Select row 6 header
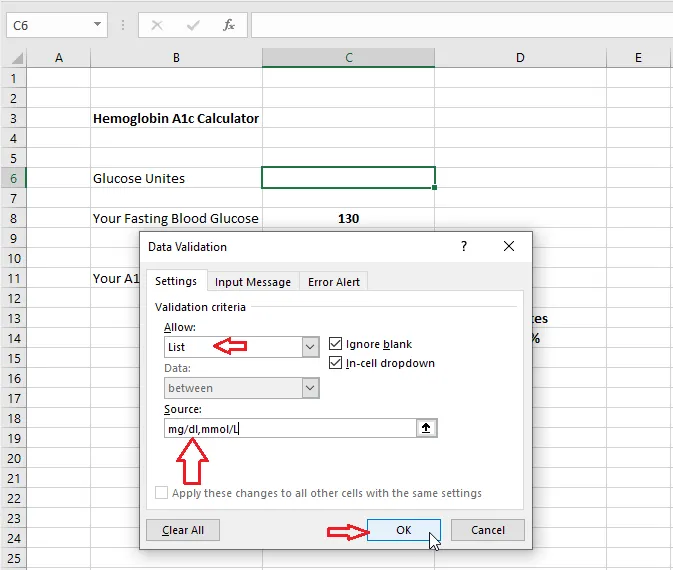 [13, 179]
